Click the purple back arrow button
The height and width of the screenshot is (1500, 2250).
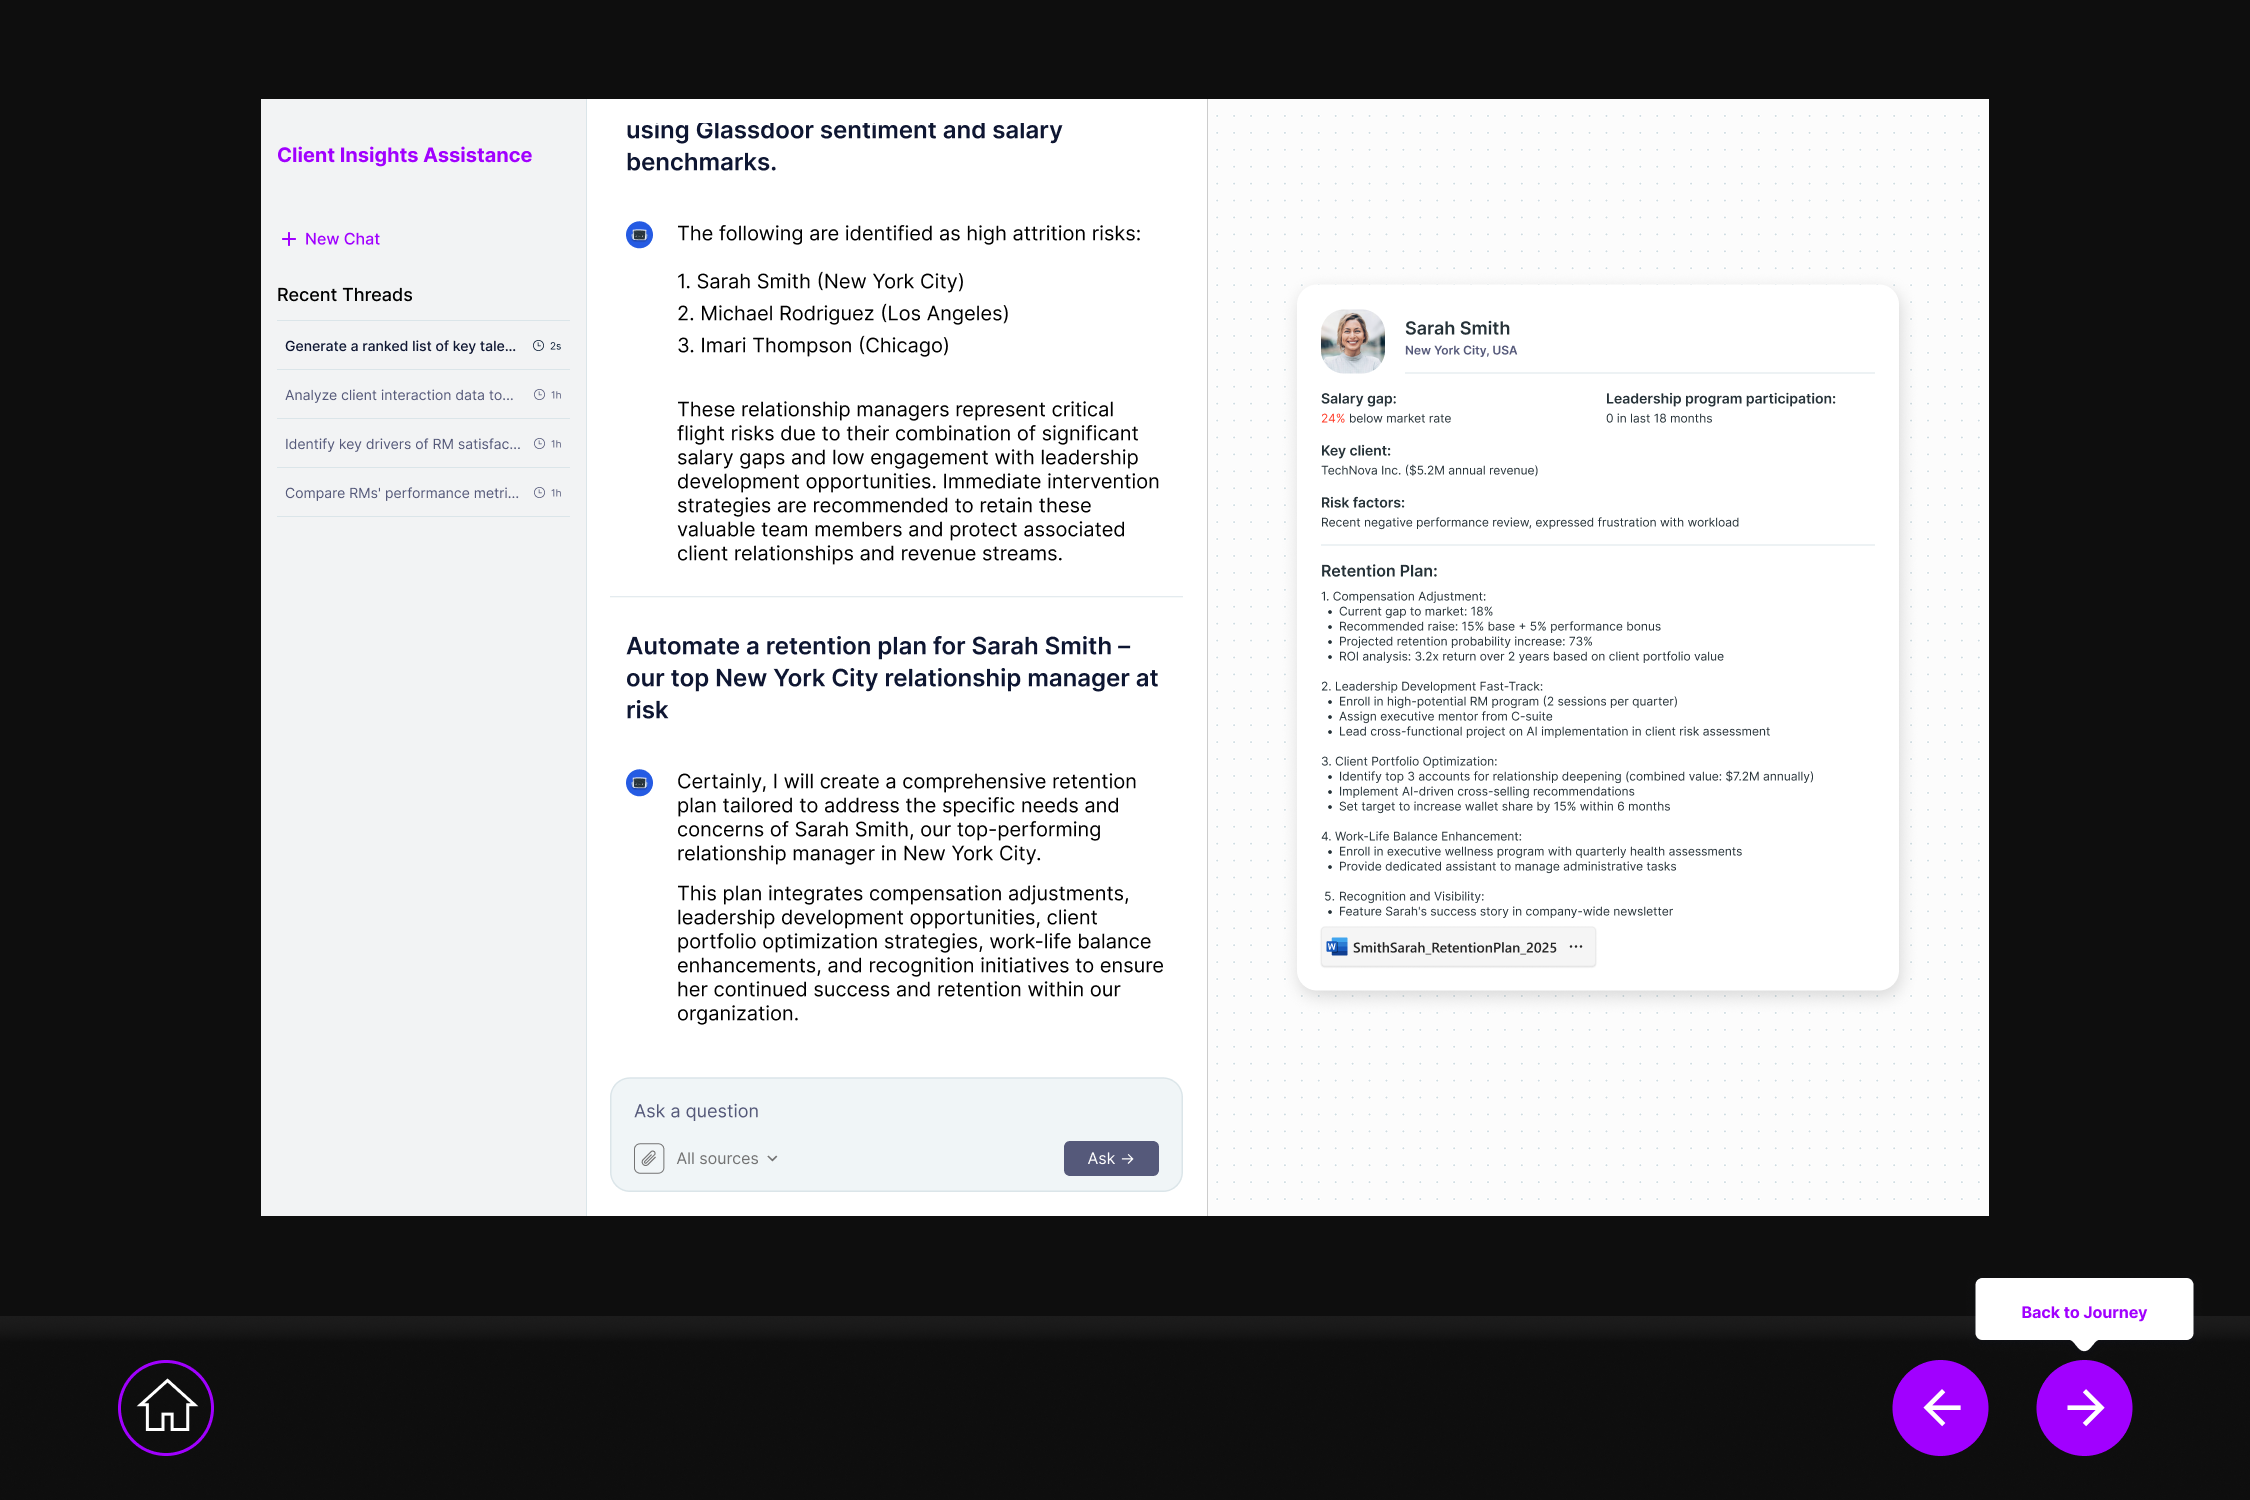(1940, 1407)
